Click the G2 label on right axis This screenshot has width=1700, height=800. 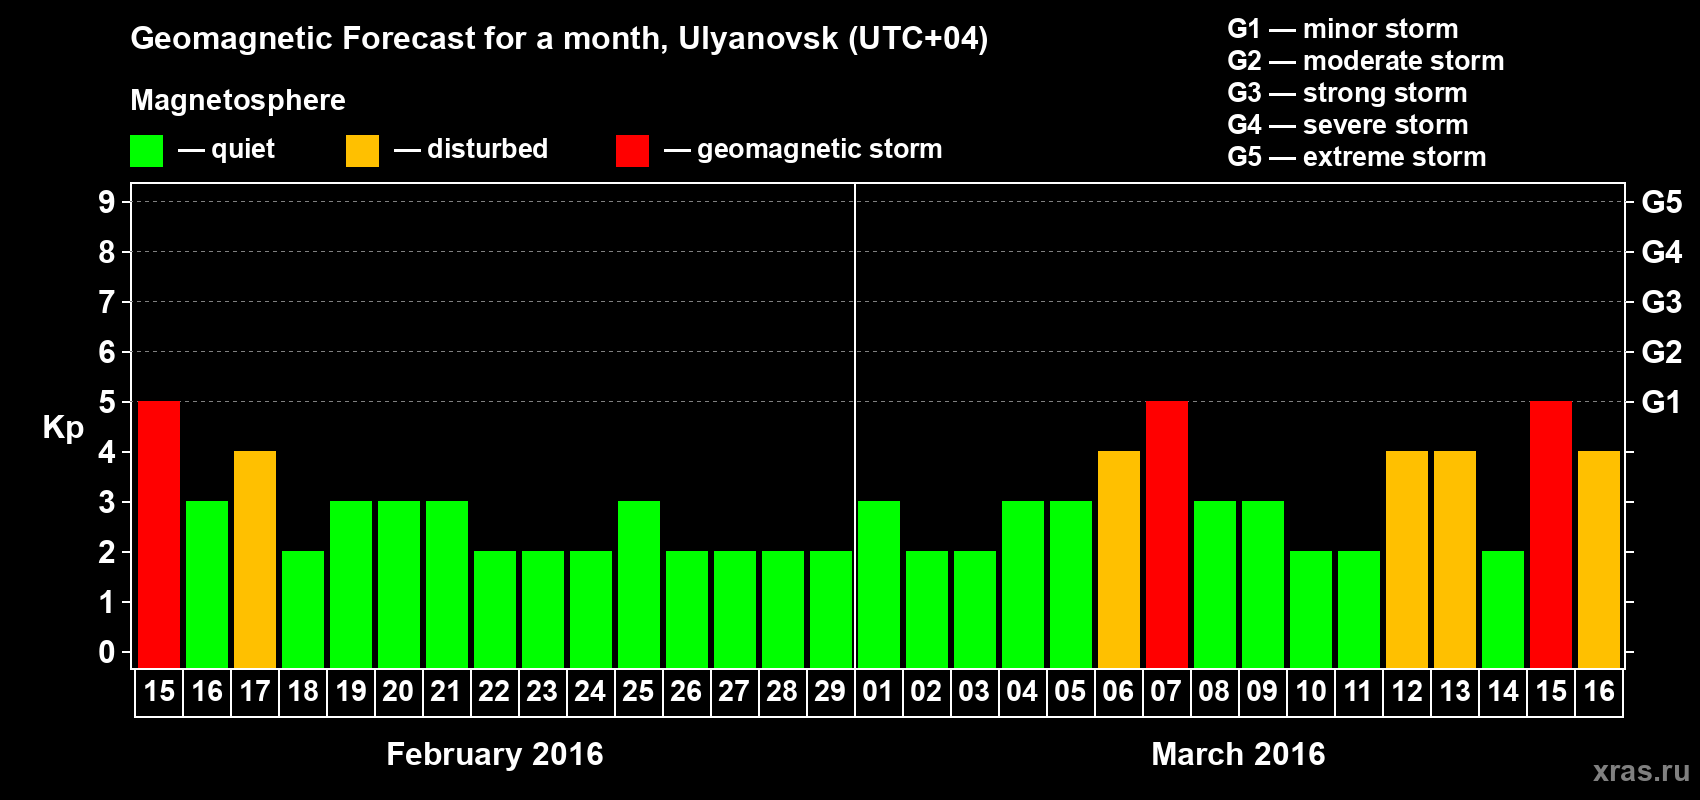pos(1662,352)
